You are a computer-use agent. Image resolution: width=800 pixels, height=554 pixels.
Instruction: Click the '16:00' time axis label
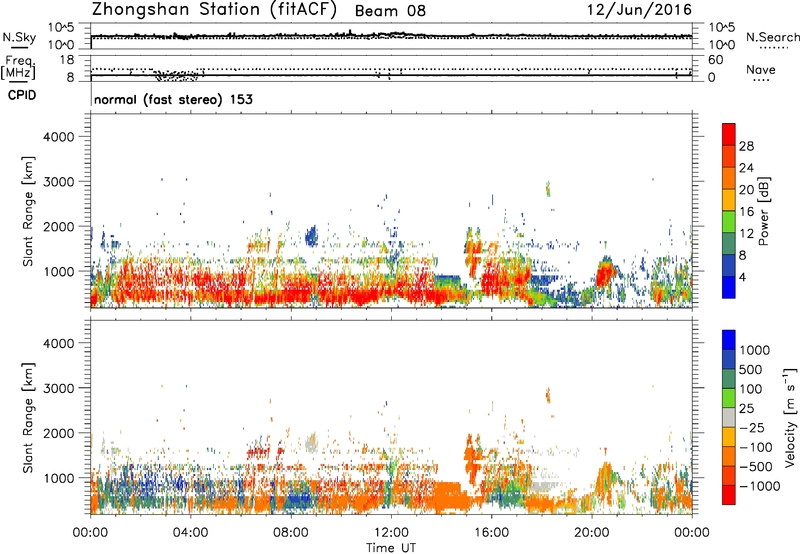click(491, 533)
